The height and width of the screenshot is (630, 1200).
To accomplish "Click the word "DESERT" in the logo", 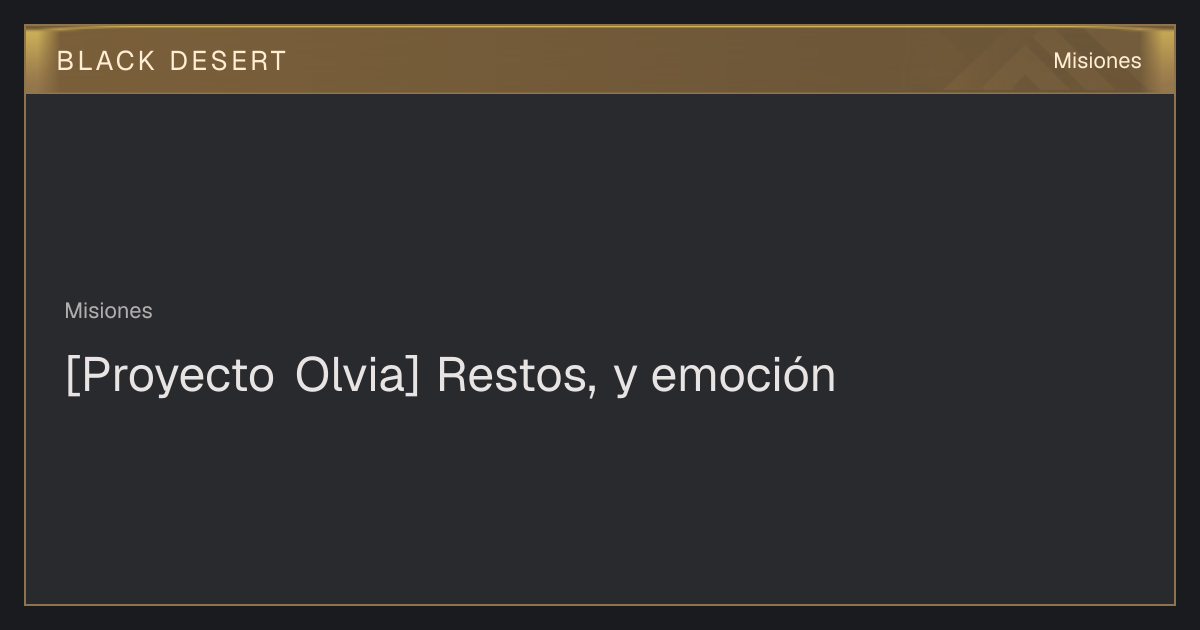I will point(228,61).
